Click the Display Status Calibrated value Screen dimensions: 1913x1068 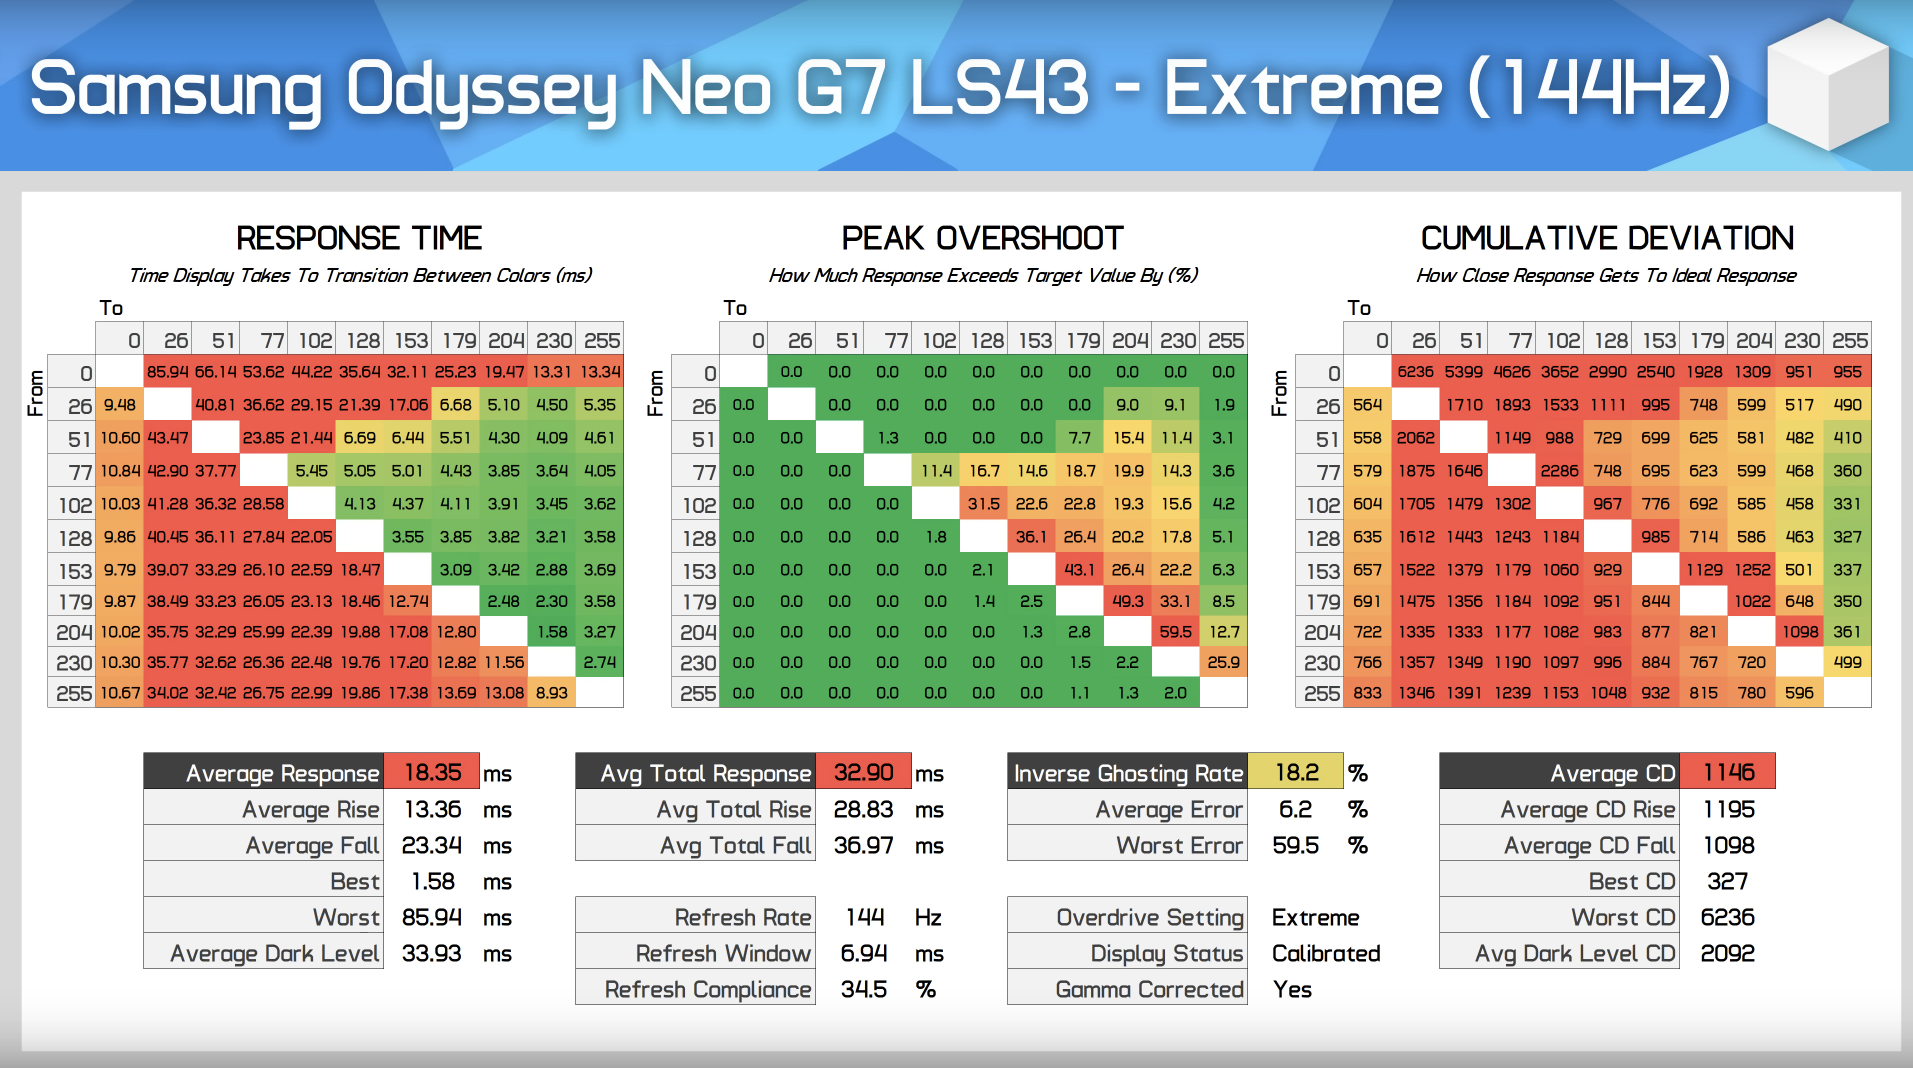coord(1326,953)
